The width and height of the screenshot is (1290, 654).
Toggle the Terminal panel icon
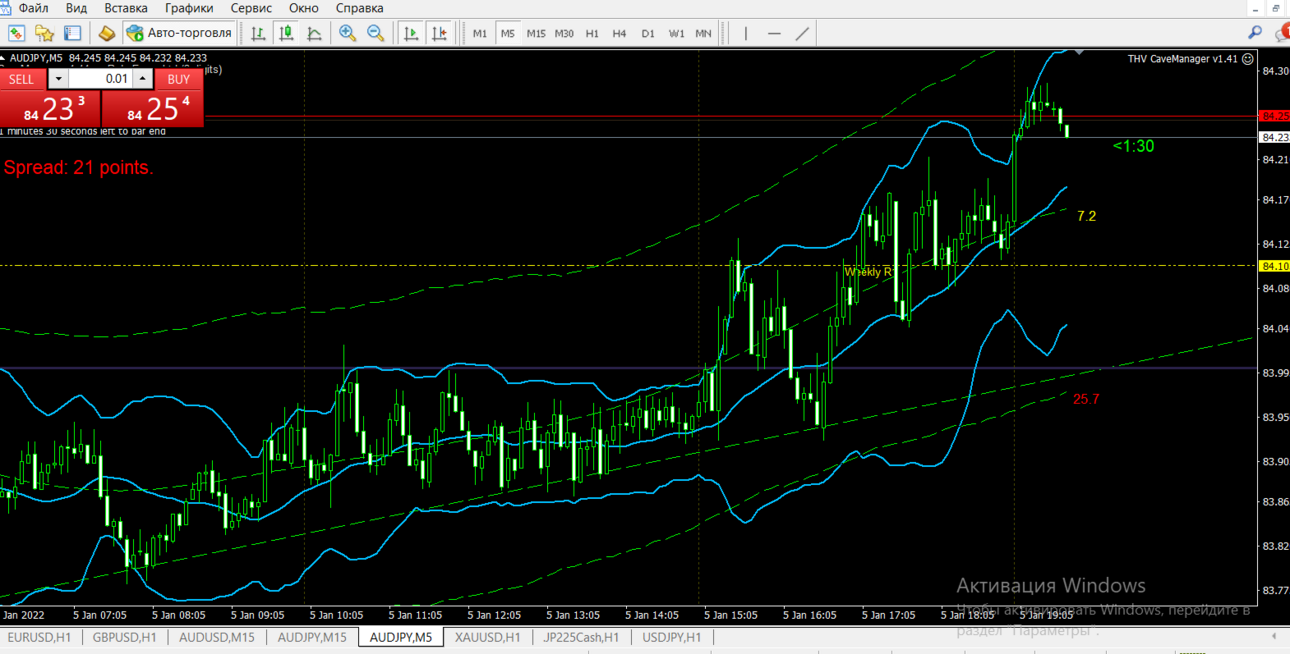pos(72,33)
